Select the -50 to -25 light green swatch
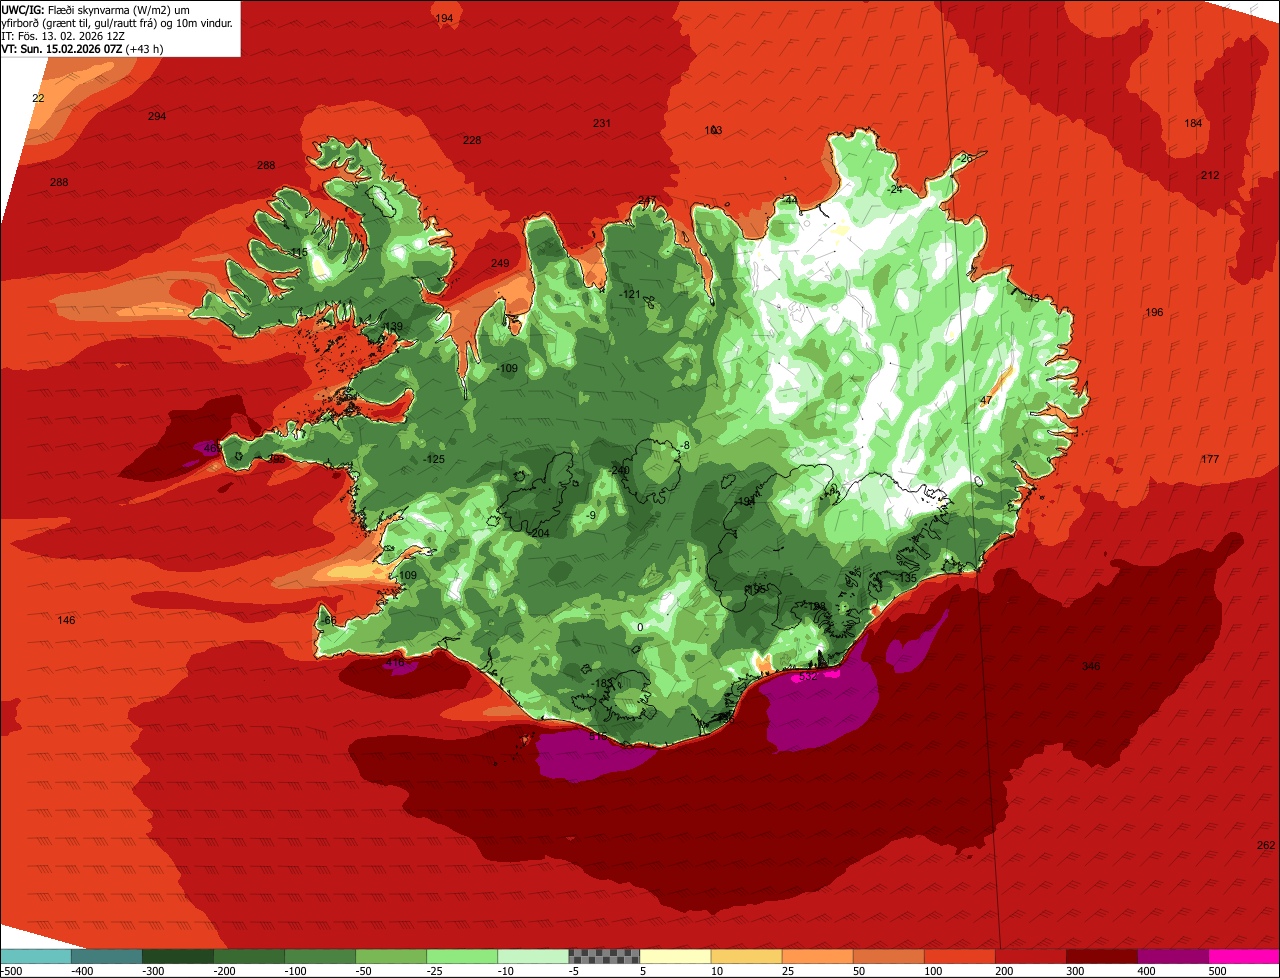 click(390, 956)
